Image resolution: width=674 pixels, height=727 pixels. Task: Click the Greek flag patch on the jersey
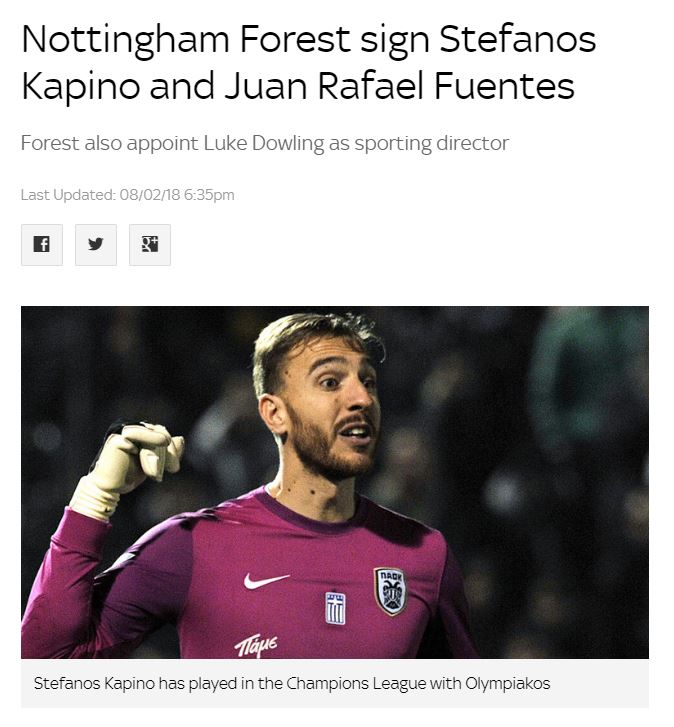[x=335, y=608]
